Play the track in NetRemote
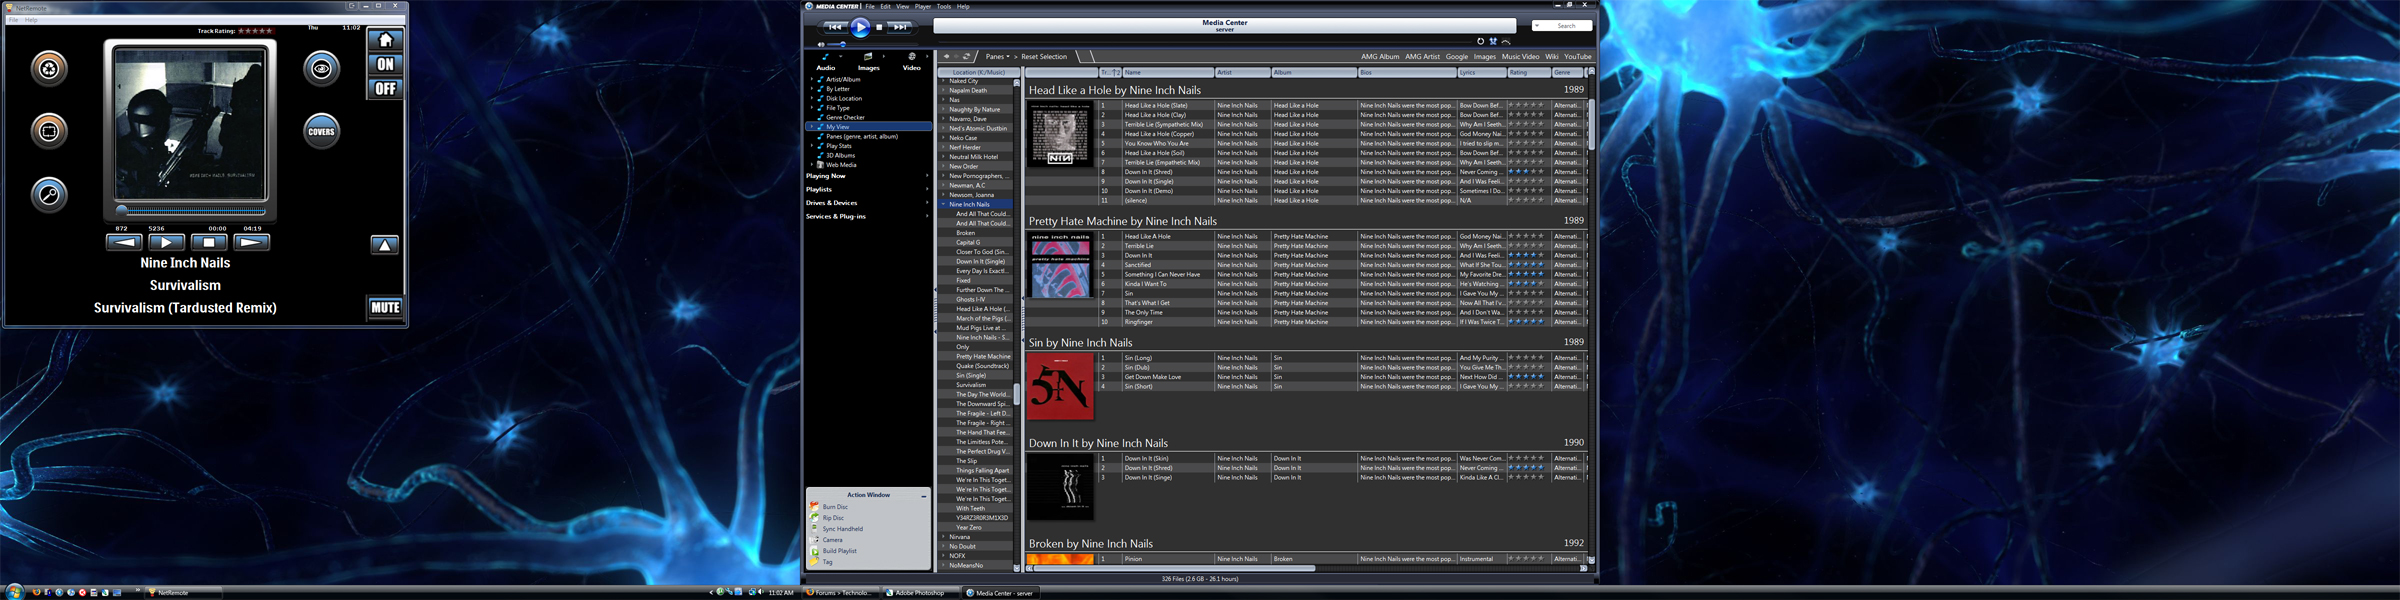2400x600 pixels. [166, 242]
